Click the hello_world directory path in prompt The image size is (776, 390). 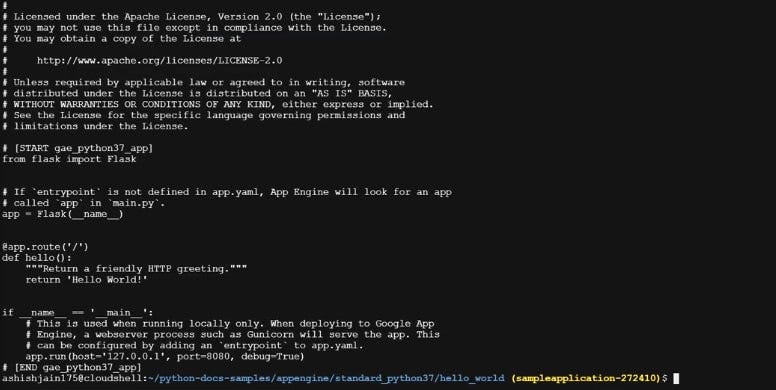pos(326,378)
